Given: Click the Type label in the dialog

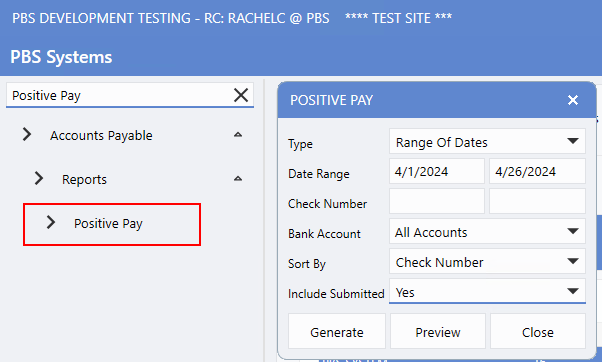Looking at the screenshot, I should (x=300, y=144).
